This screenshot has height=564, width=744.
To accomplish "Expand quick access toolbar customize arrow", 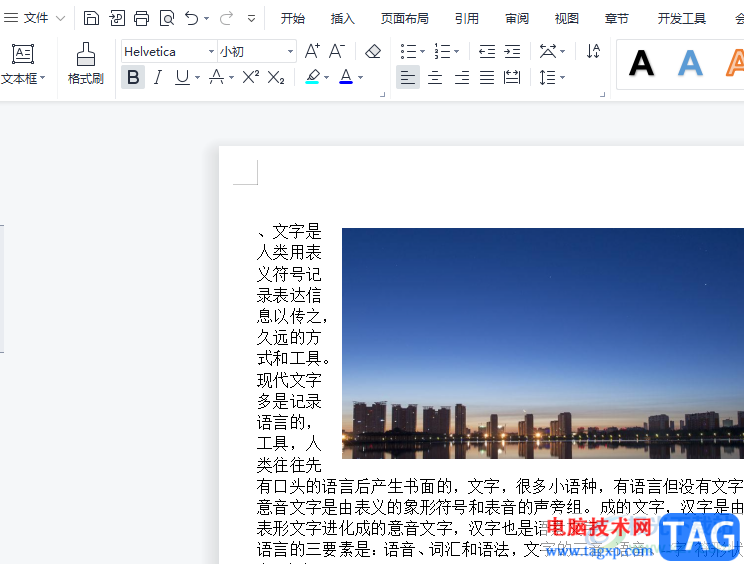I will click(x=251, y=19).
